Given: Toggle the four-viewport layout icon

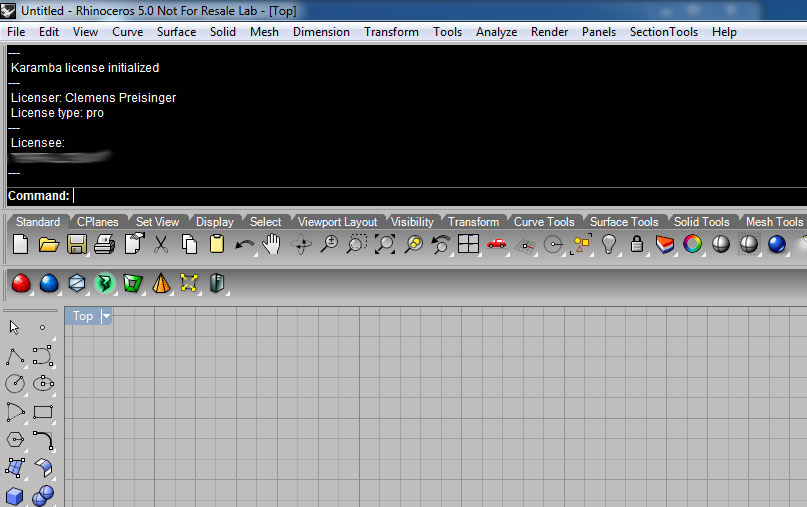Looking at the screenshot, I should point(468,244).
